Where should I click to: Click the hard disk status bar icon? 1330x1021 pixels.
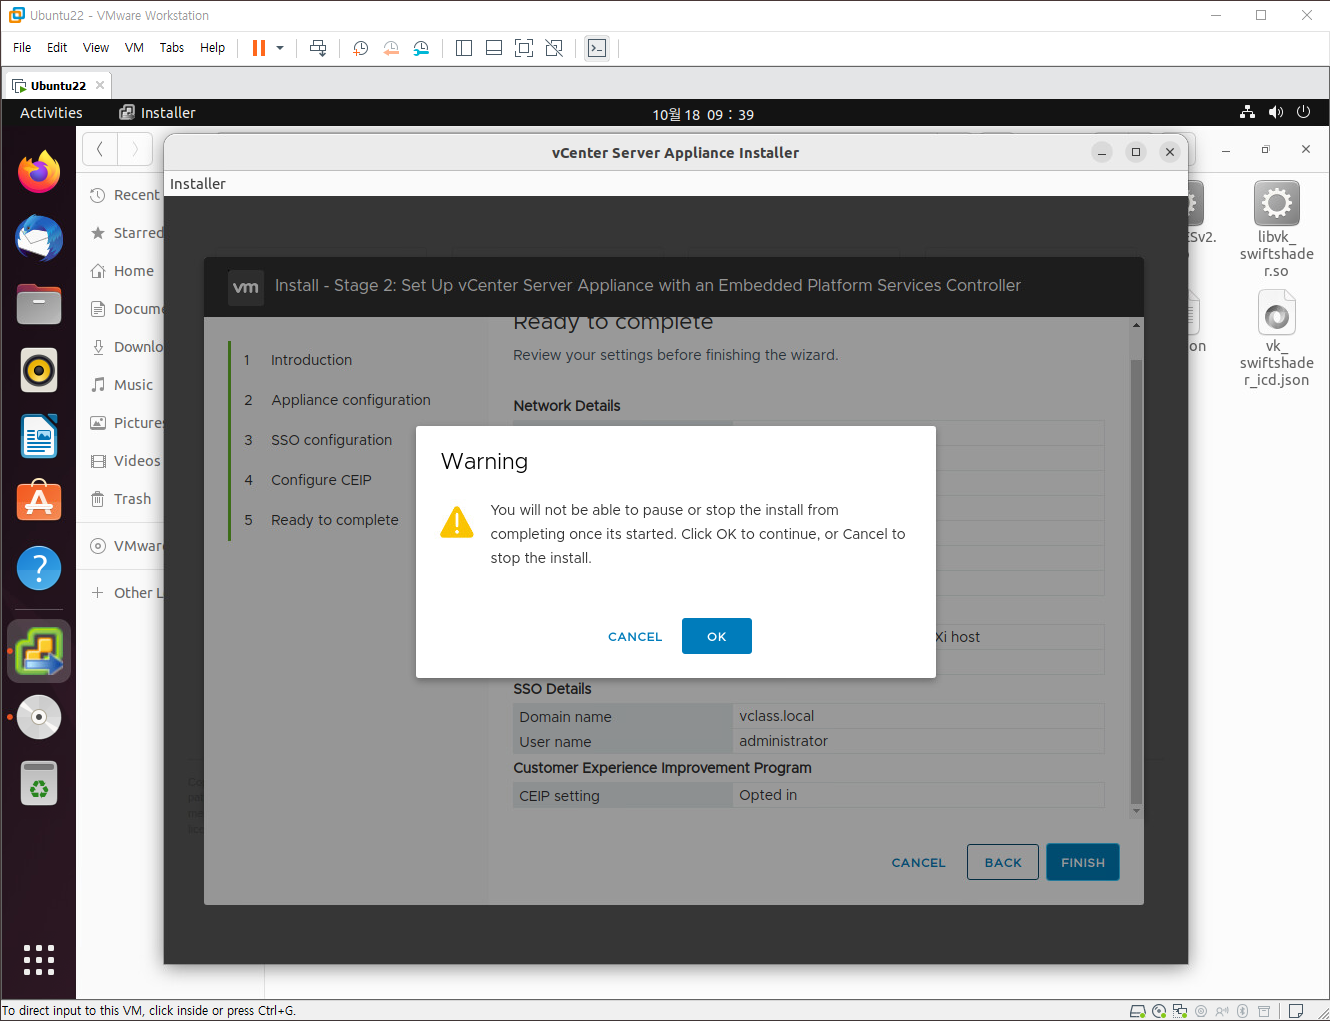1138,1011
